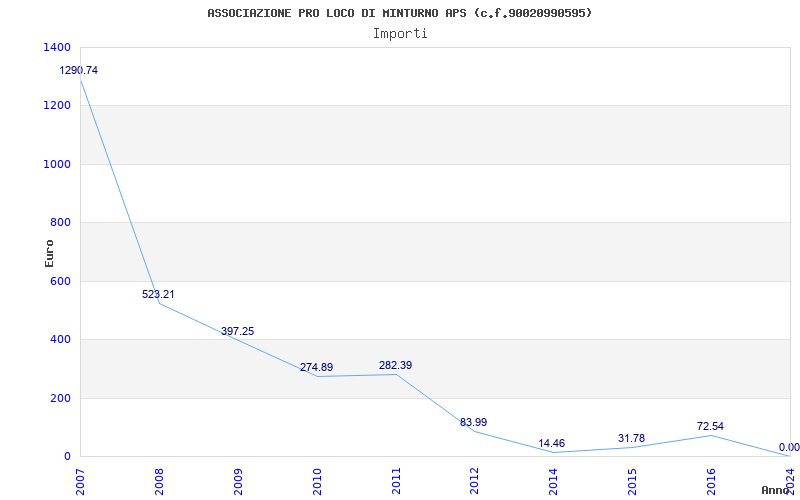The height and width of the screenshot is (500, 800).
Task: Click the 2012 x-axis year label
Action: pos(474,482)
